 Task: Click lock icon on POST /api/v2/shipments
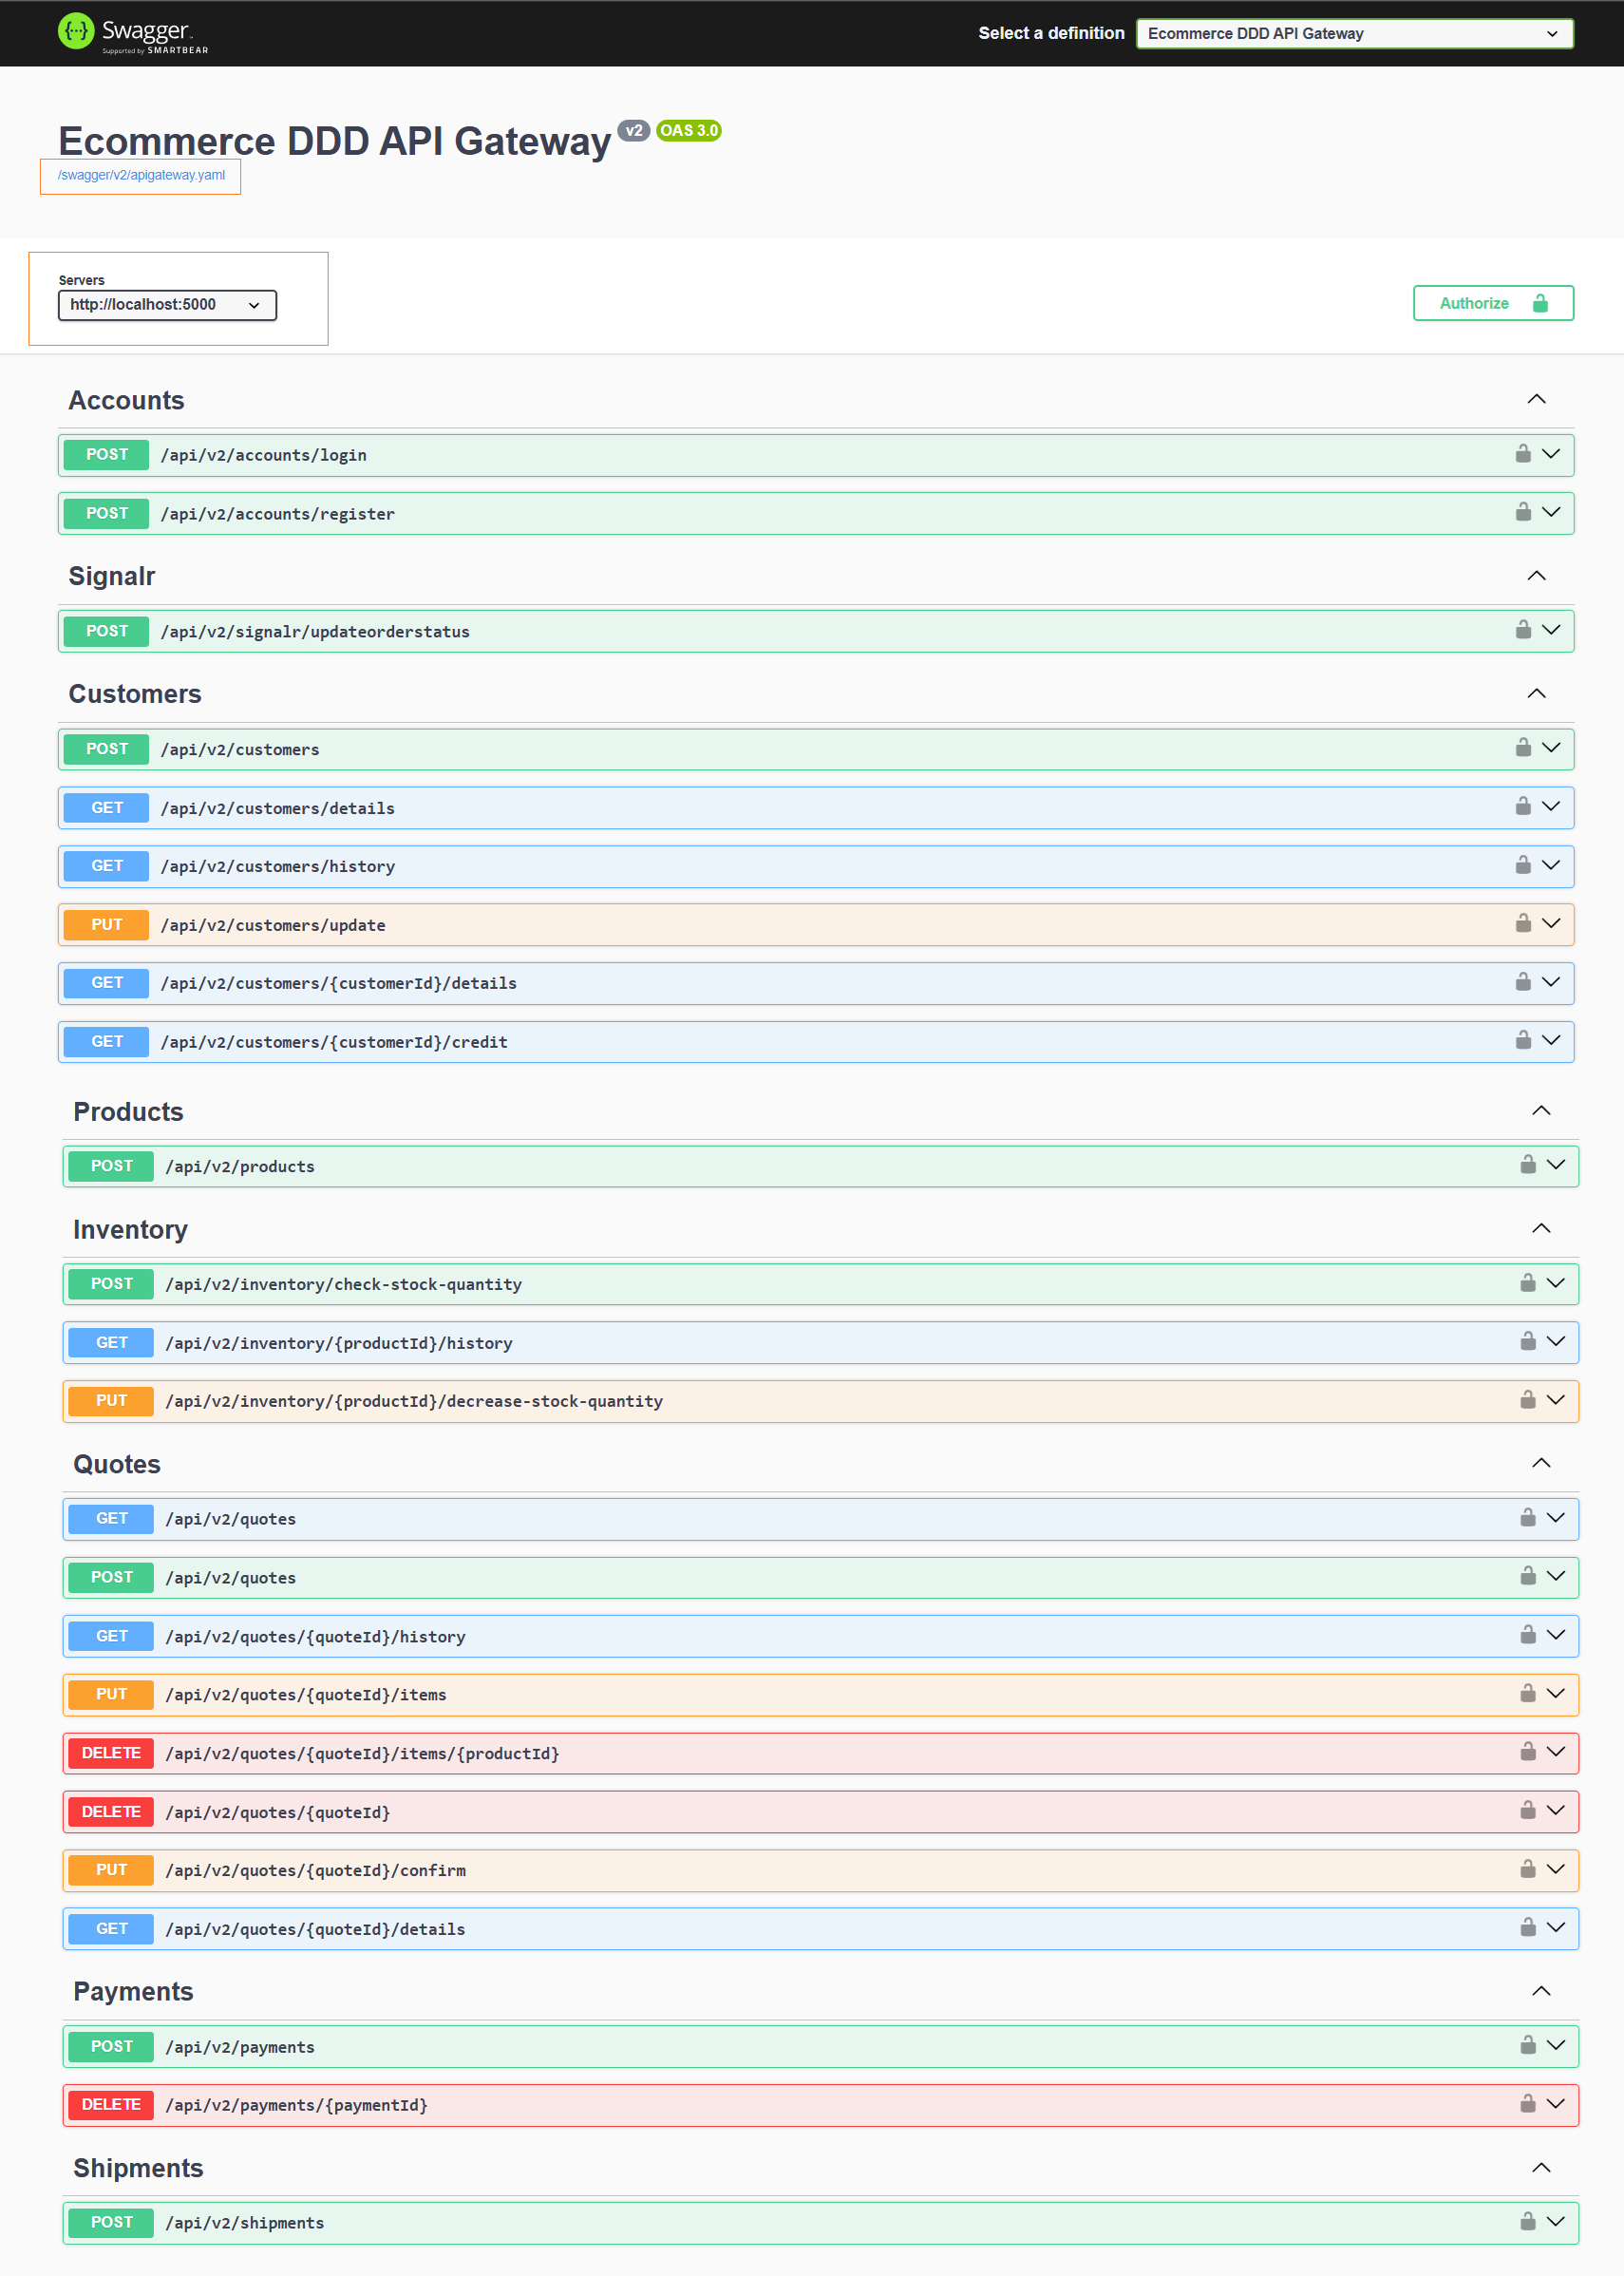(1527, 2222)
